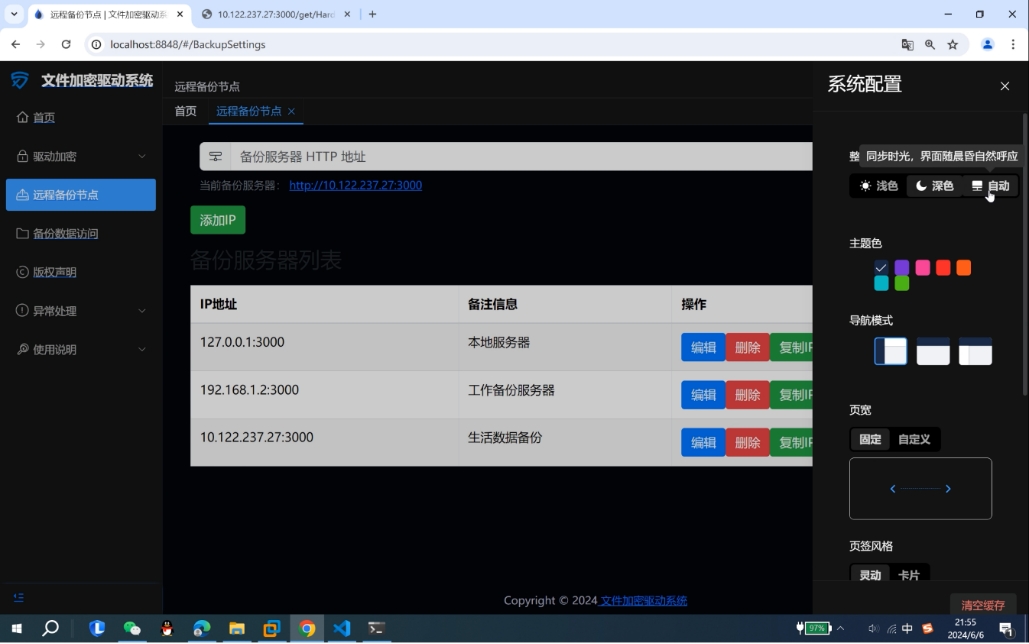Pick the pink theme color swatch
1029x644 pixels.
(x=923, y=268)
